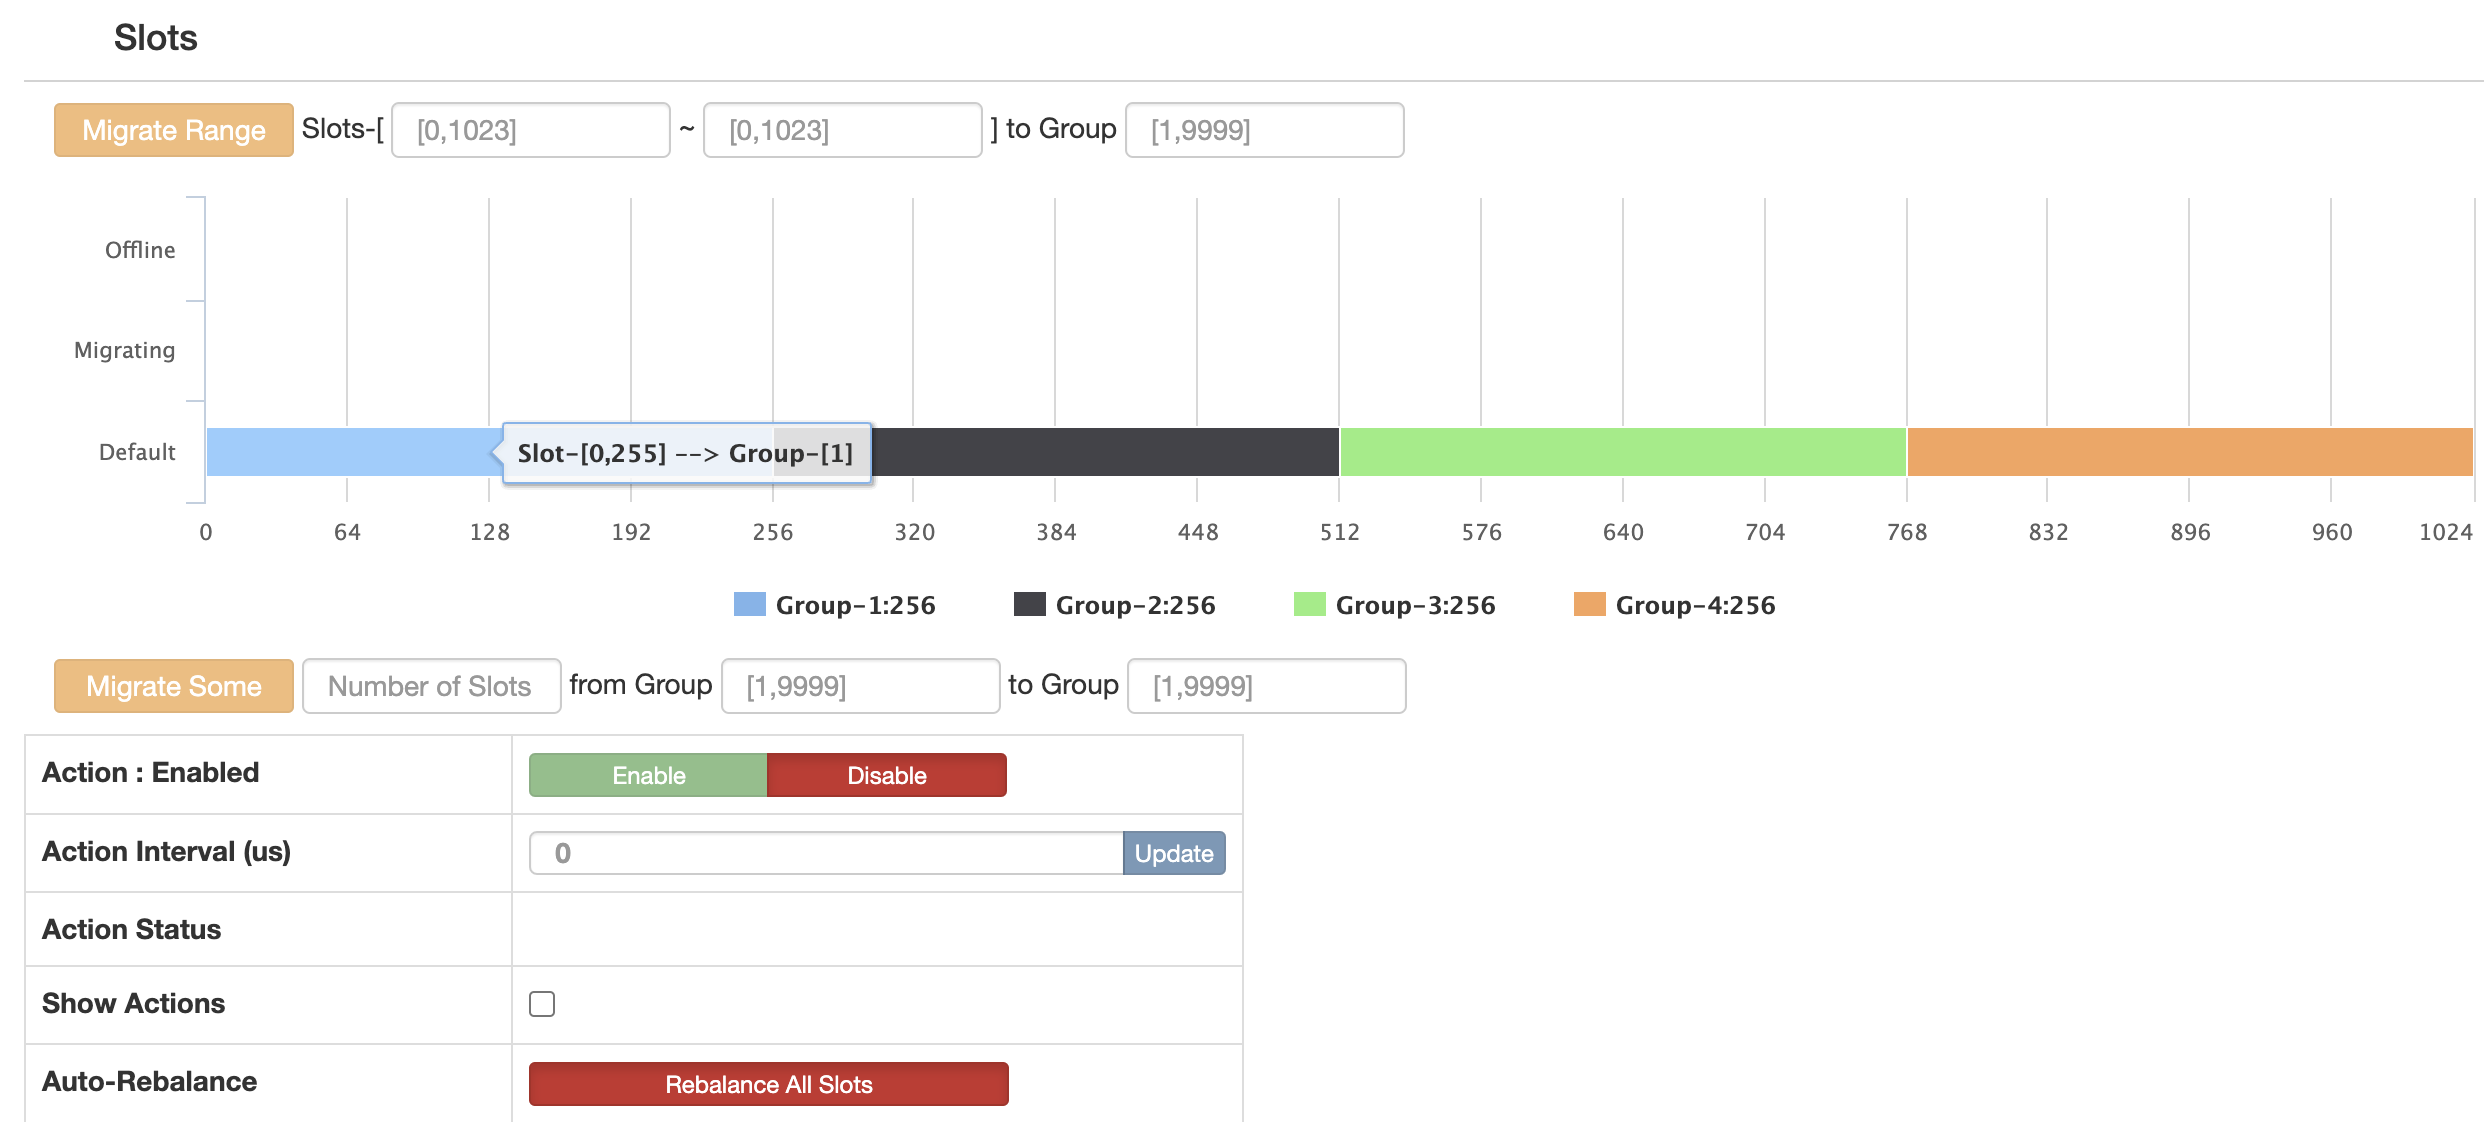Viewport: 2484px width, 1122px height.
Task: Click the Migrate Range button
Action: pos(174,130)
